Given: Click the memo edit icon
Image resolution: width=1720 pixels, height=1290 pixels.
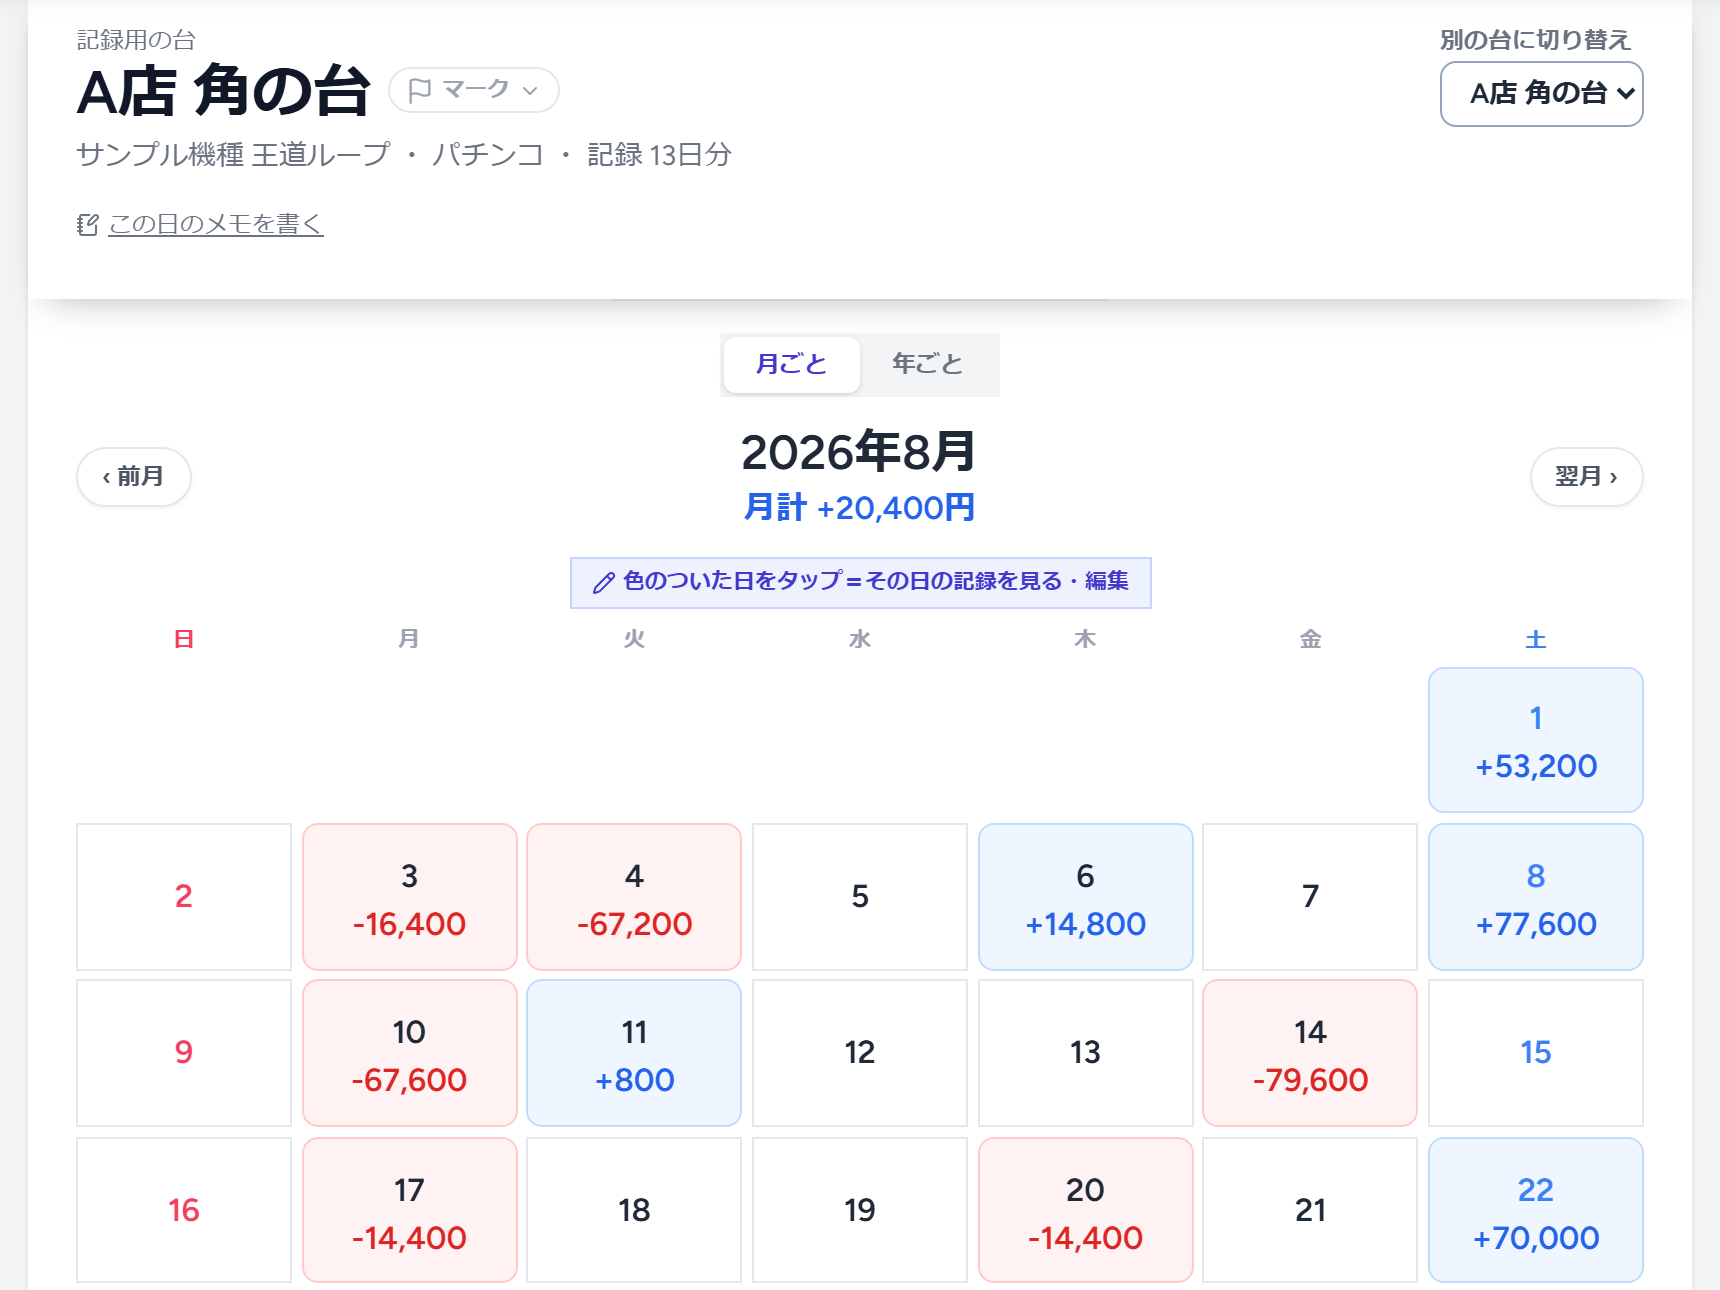Looking at the screenshot, I should pyautogui.click(x=88, y=225).
